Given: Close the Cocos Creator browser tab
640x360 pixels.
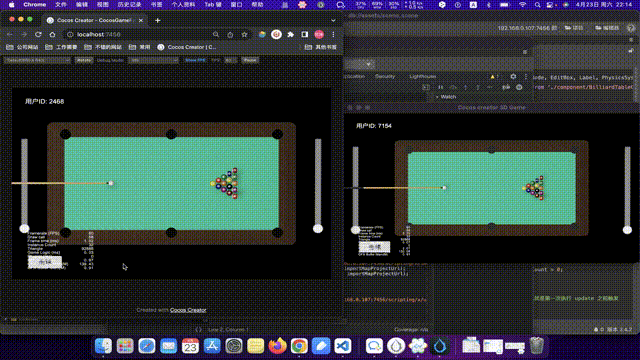Looking at the screenshot, I should tap(141, 20).
